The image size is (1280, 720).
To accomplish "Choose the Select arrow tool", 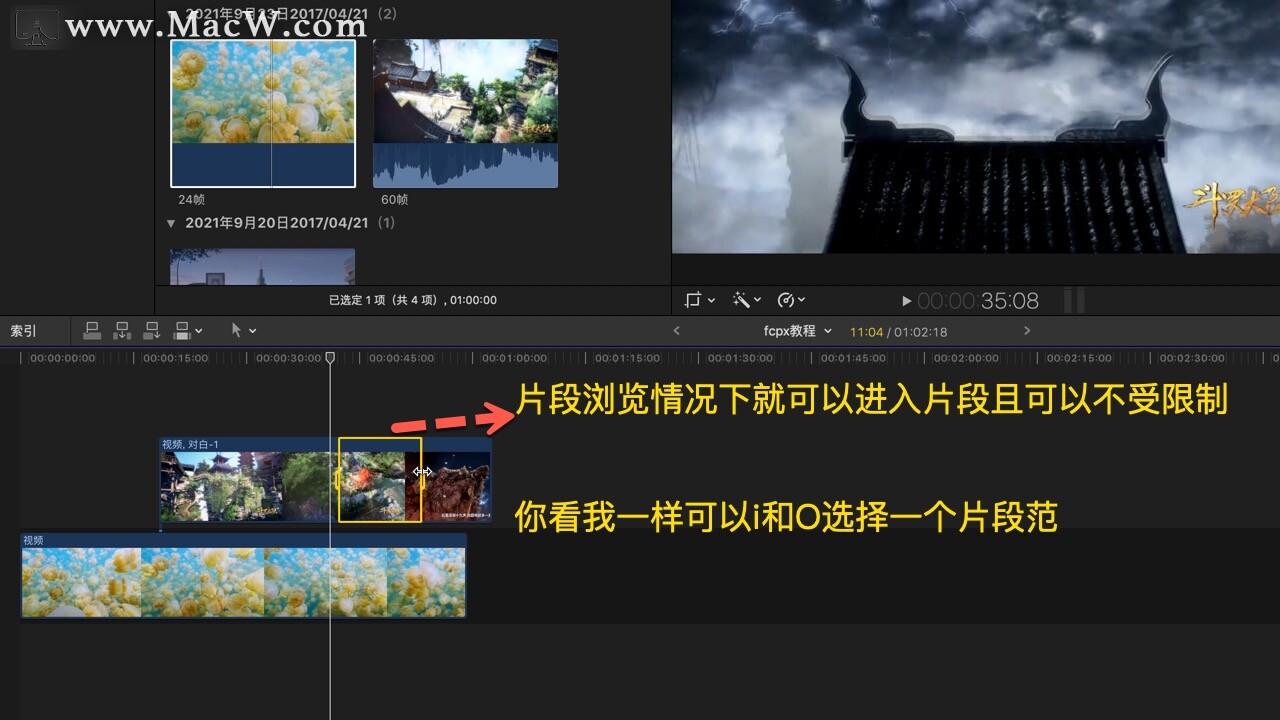I will (236, 330).
